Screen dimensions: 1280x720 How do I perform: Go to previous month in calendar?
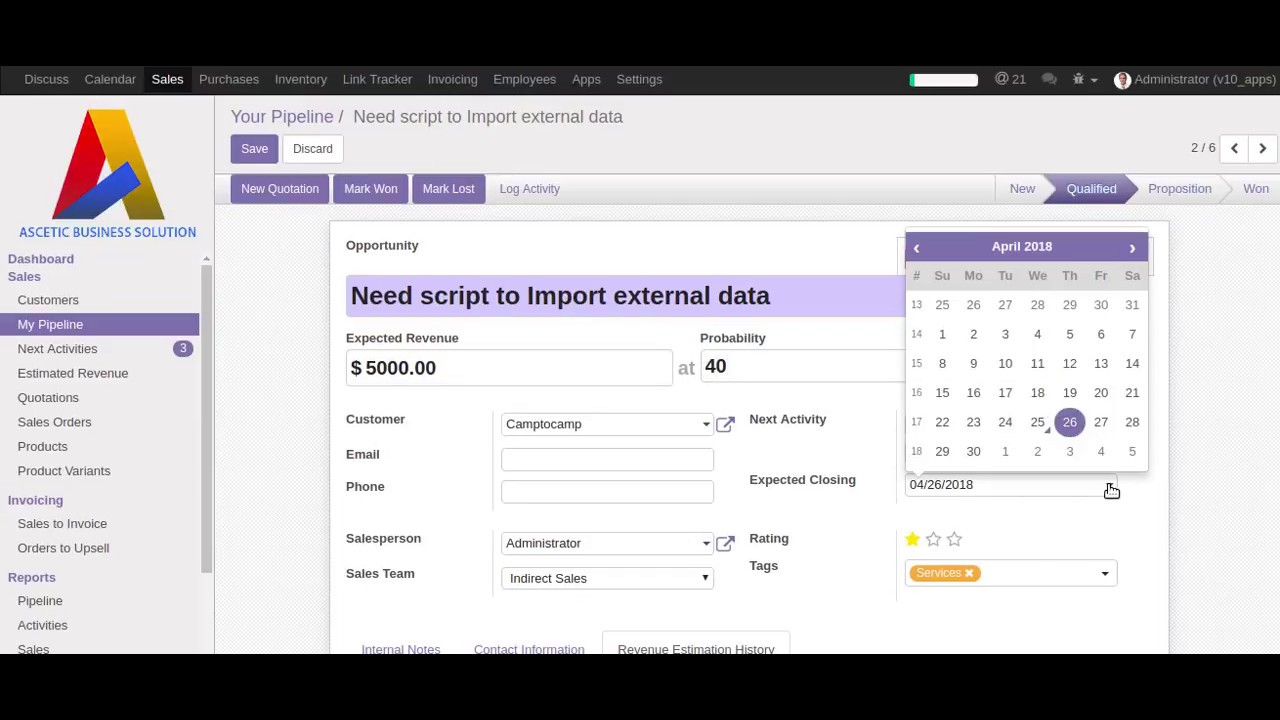click(x=916, y=247)
